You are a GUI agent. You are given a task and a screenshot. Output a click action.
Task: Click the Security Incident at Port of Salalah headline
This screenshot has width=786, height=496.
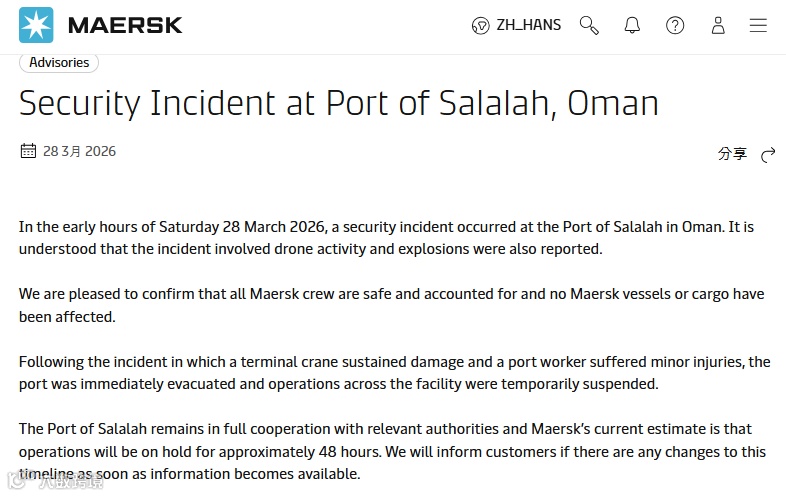click(x=339, y=103)
